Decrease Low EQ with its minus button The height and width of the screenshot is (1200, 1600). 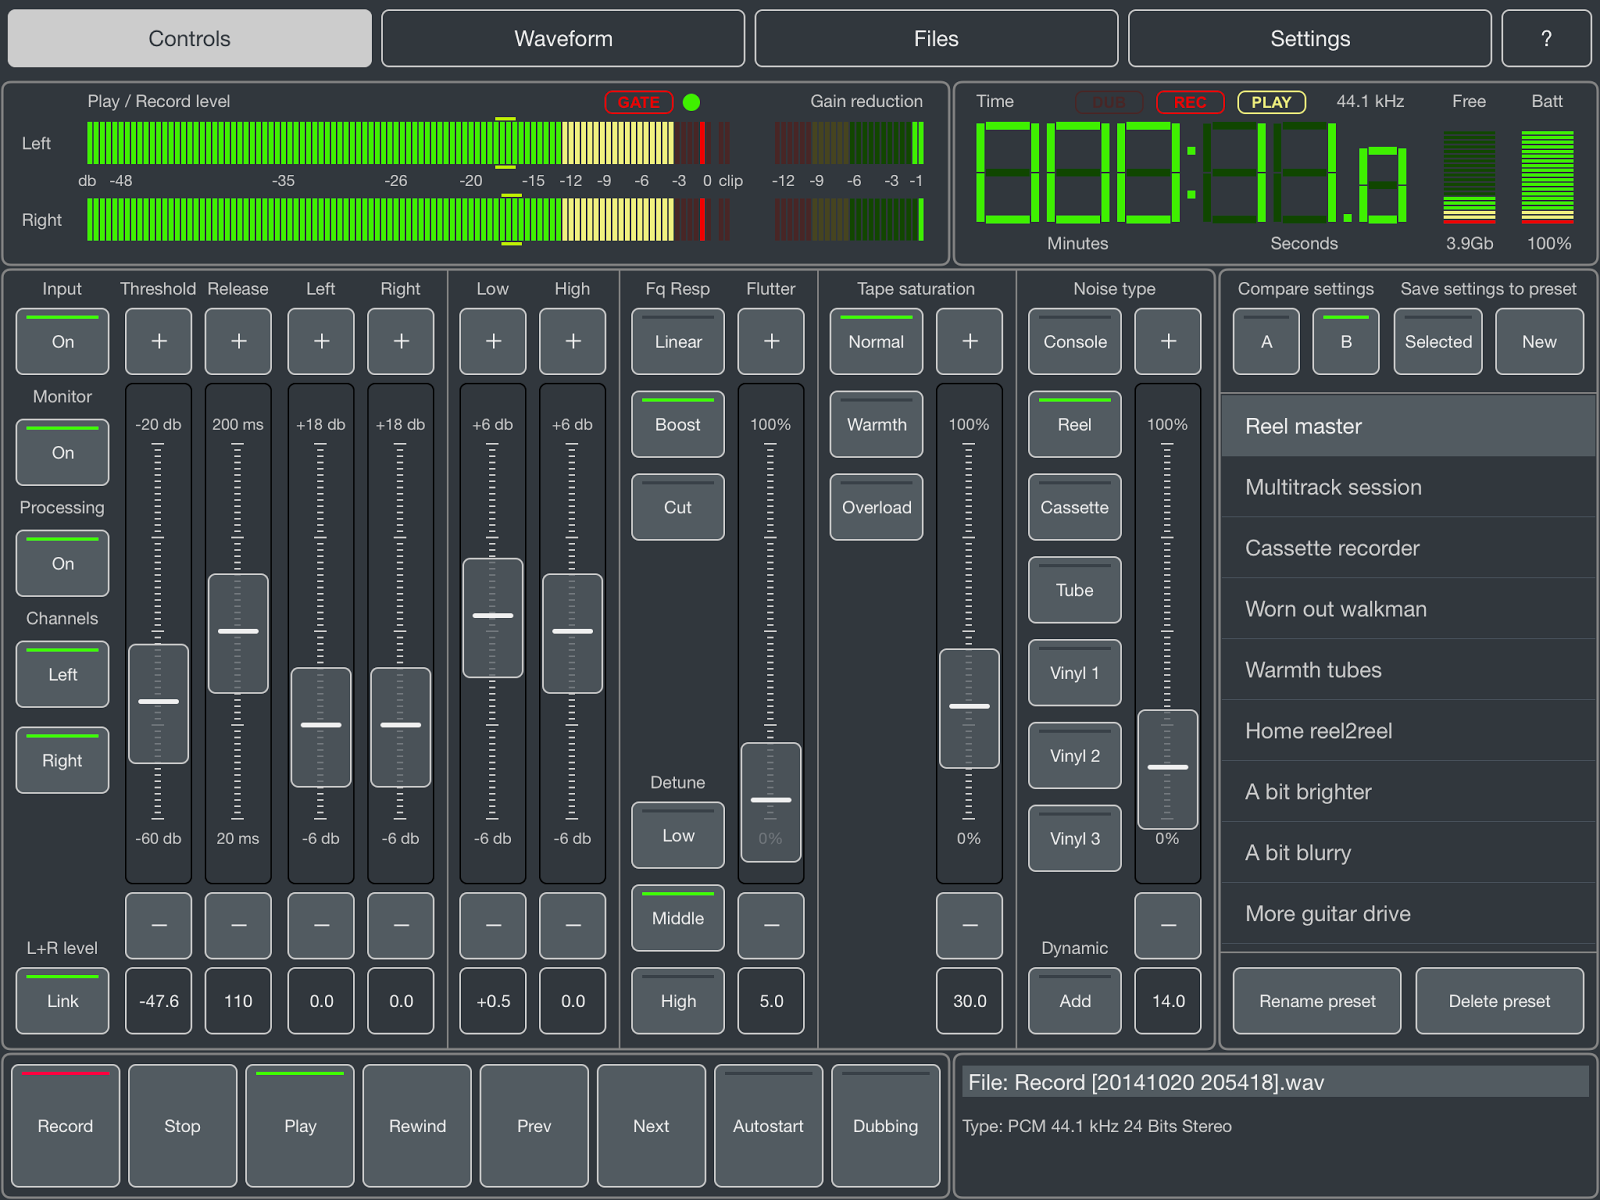493,925
